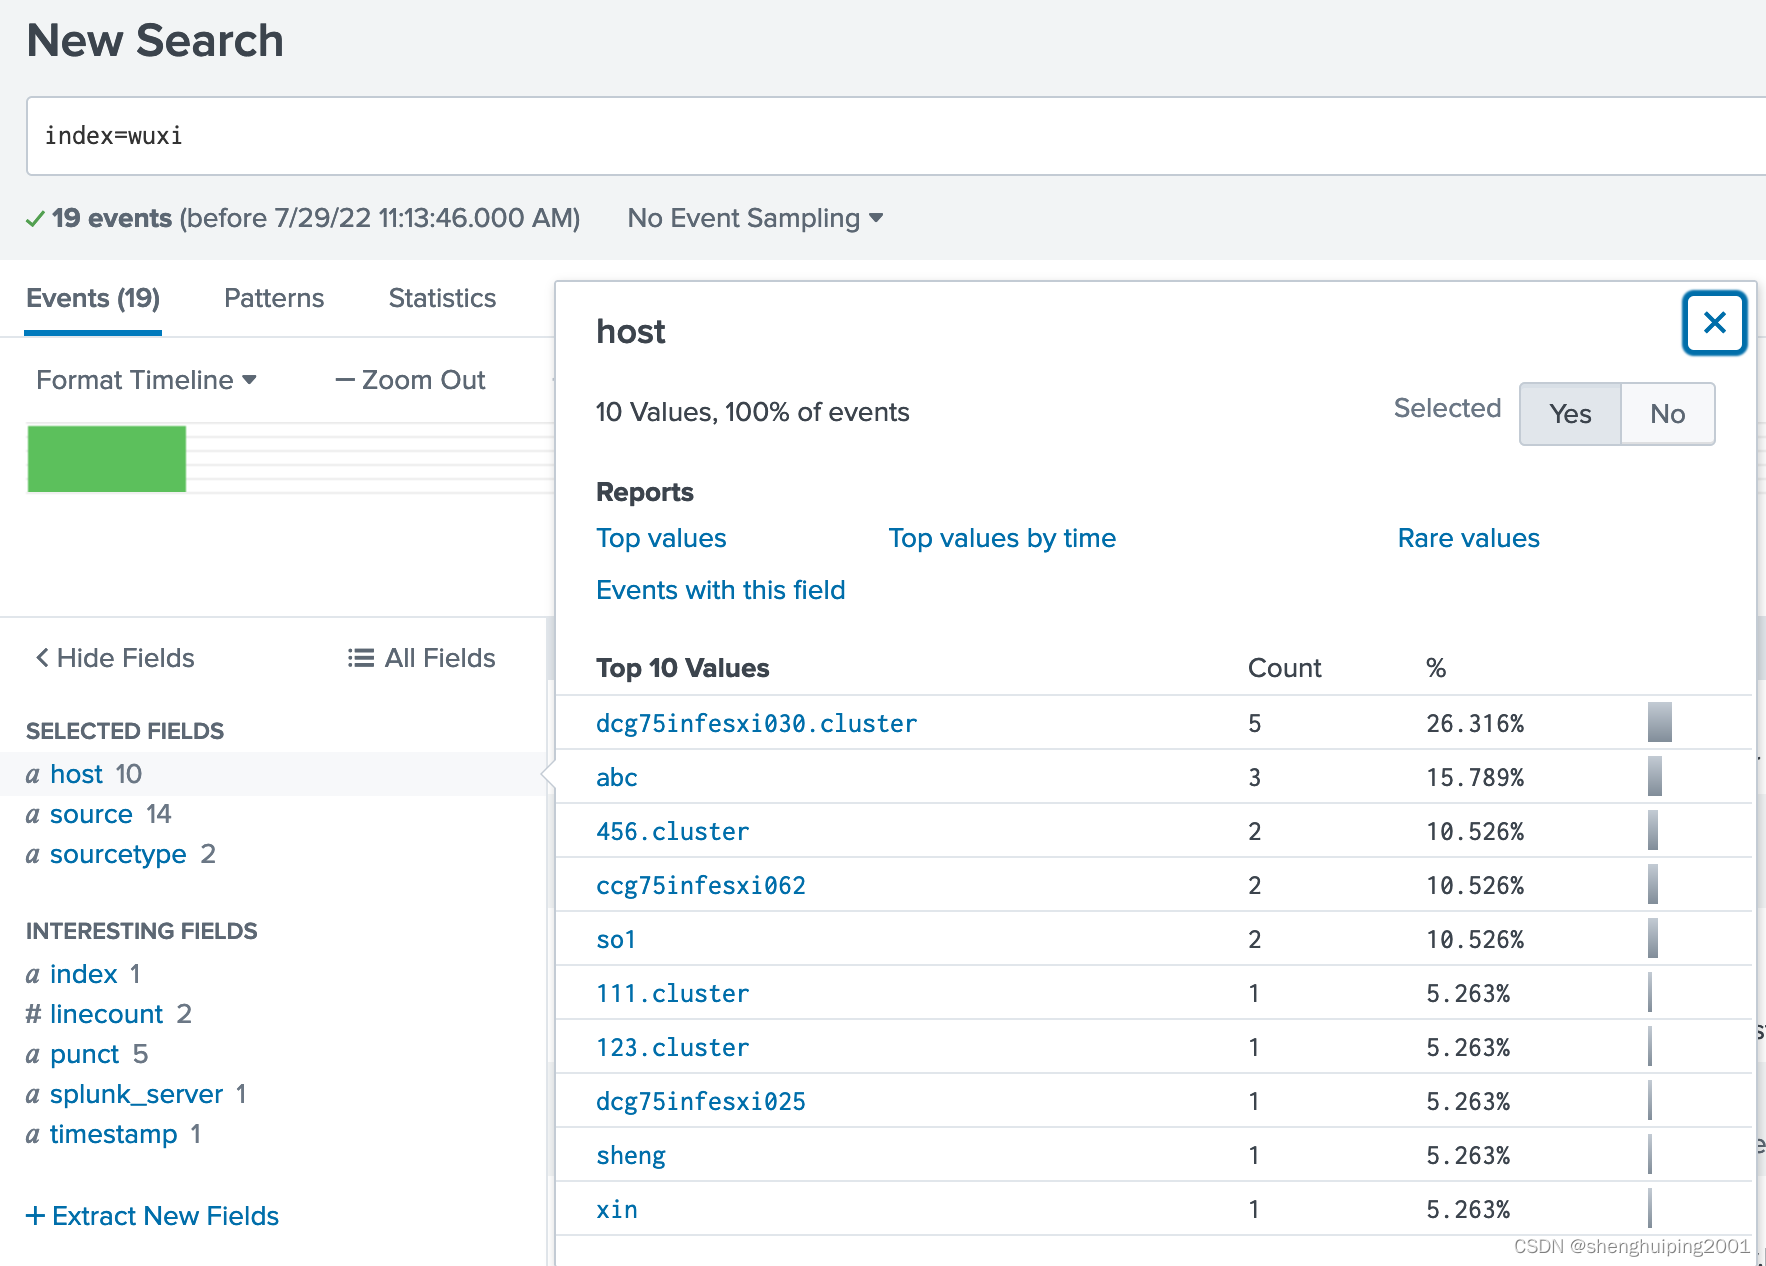Open the No Event Sampling dropdown

(x=753, y=218)
